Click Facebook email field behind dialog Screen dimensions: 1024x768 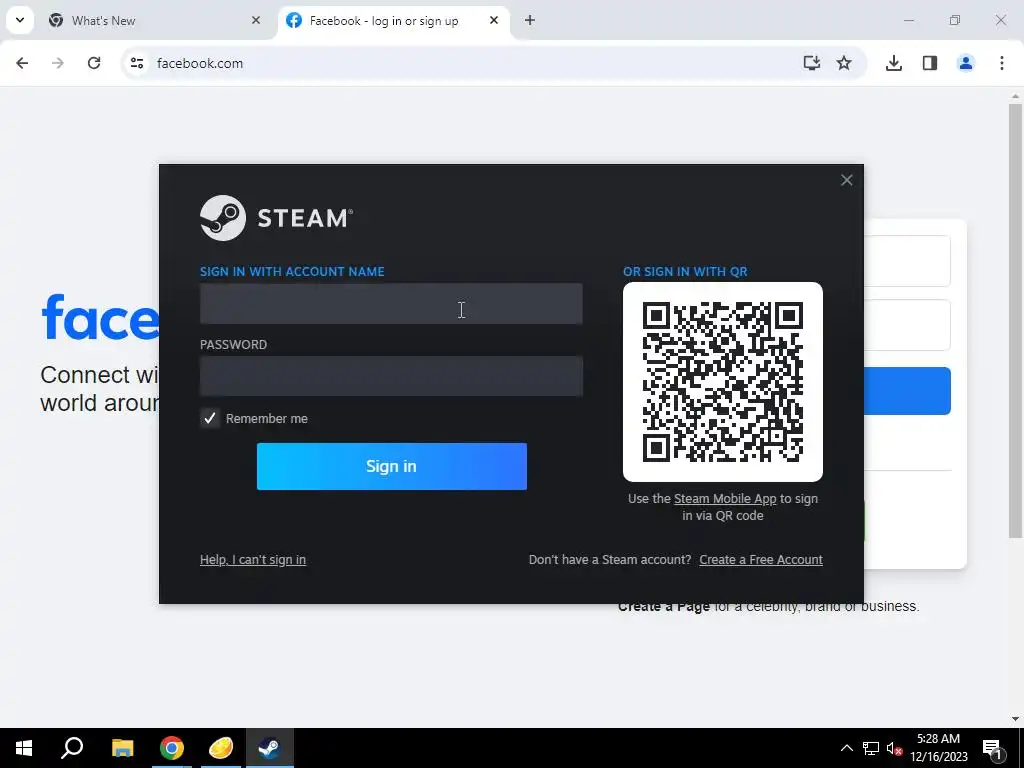coord(907,261)
